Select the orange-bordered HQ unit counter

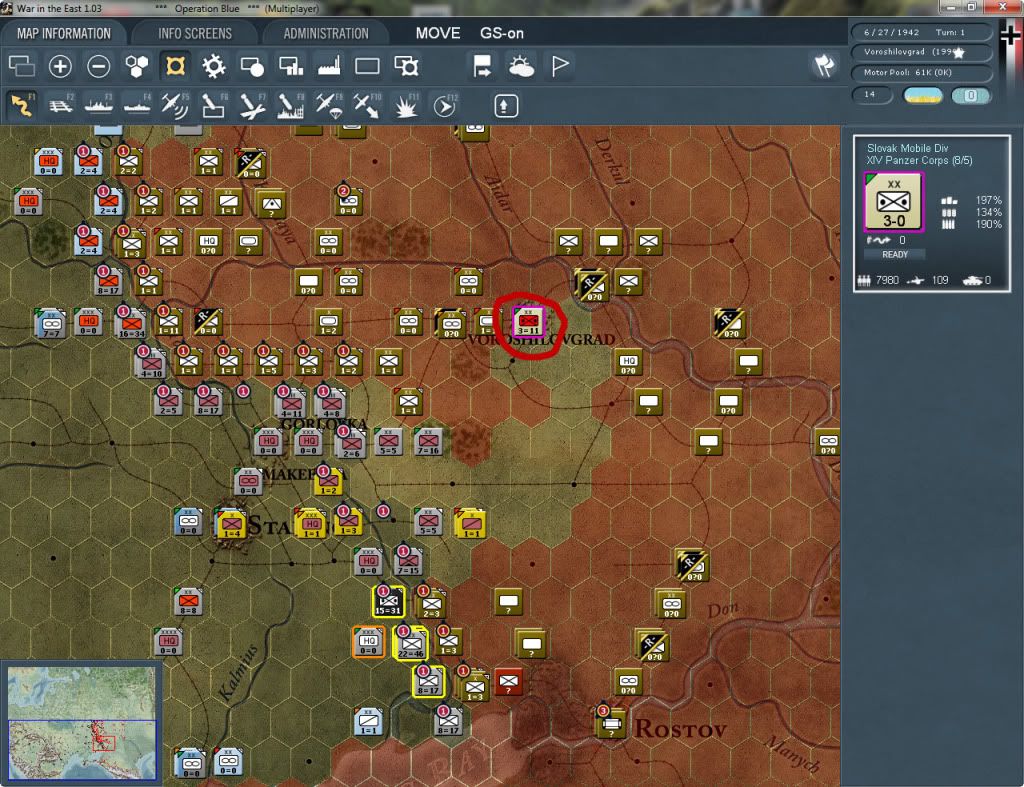[x=368, y=641]
